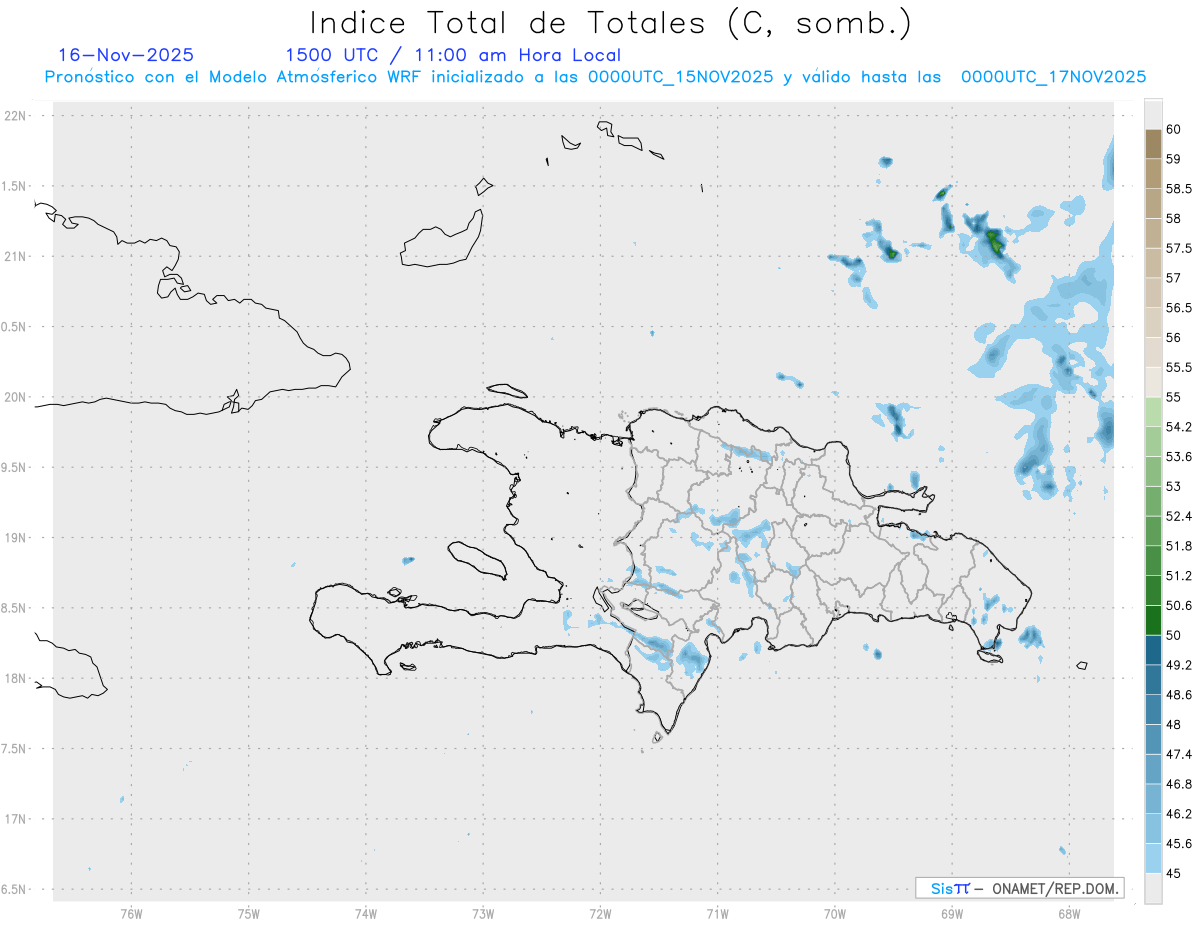Click the colorbar label "57.5"
1200x927 pixels.
(x=1178, y=248)
